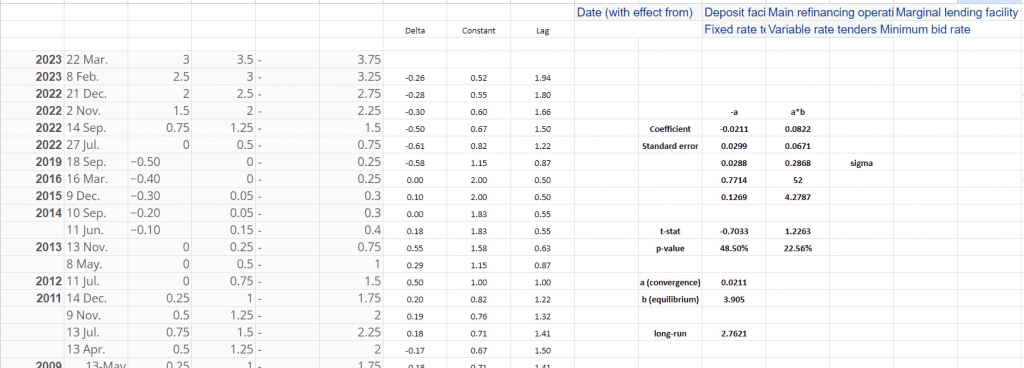Click the delta value 0.29
The image size is (1024, 368).
415,265
